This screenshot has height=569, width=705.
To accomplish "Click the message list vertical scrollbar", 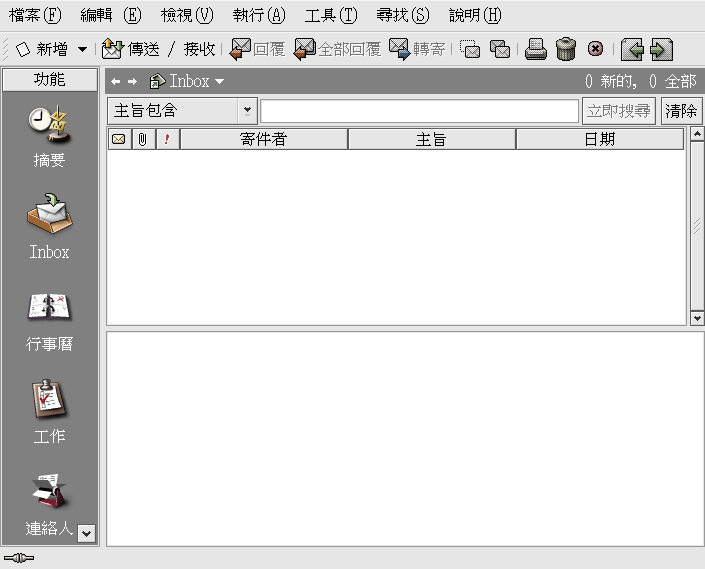I will point(697,226).
